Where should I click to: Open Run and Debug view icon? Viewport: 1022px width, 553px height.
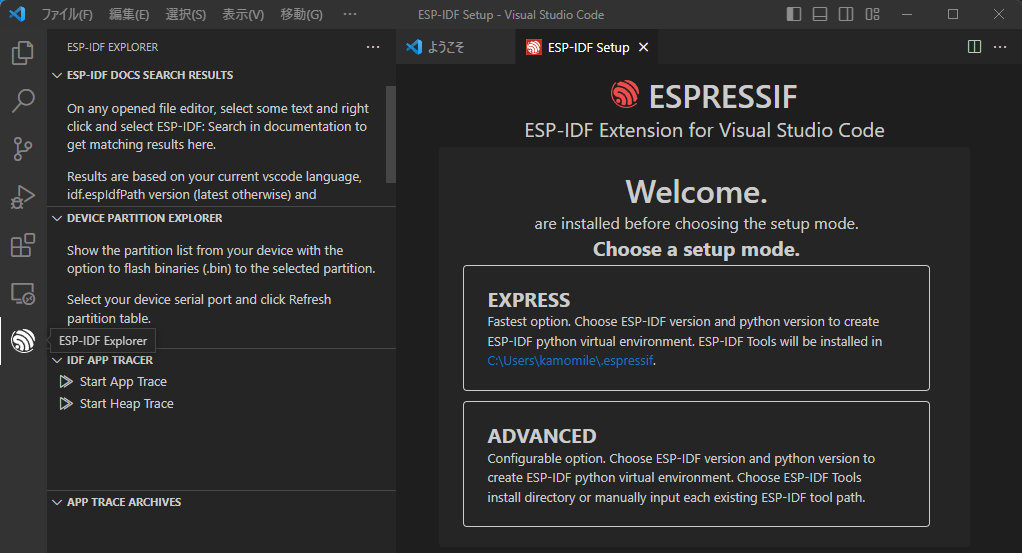pyautogui.click(x=23, y=197)
